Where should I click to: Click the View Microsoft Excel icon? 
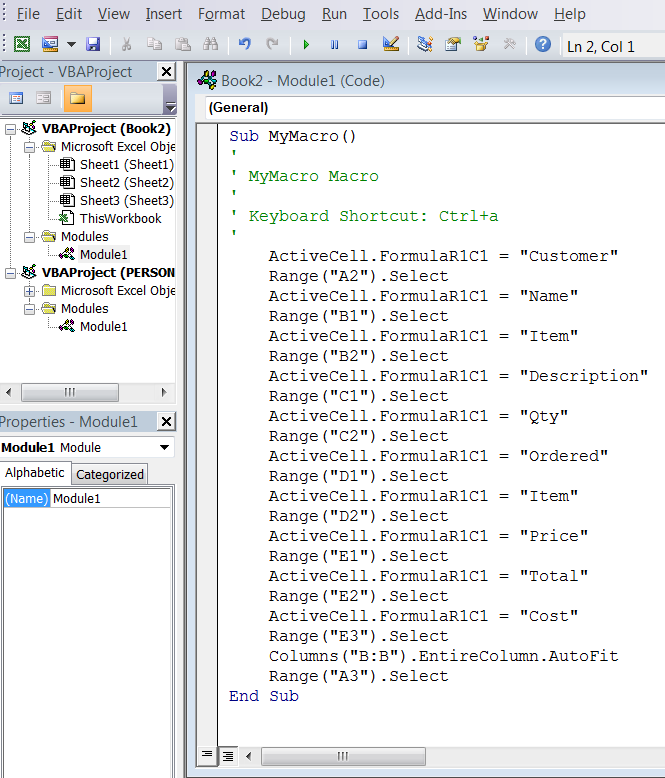click(x=22, y=45)
